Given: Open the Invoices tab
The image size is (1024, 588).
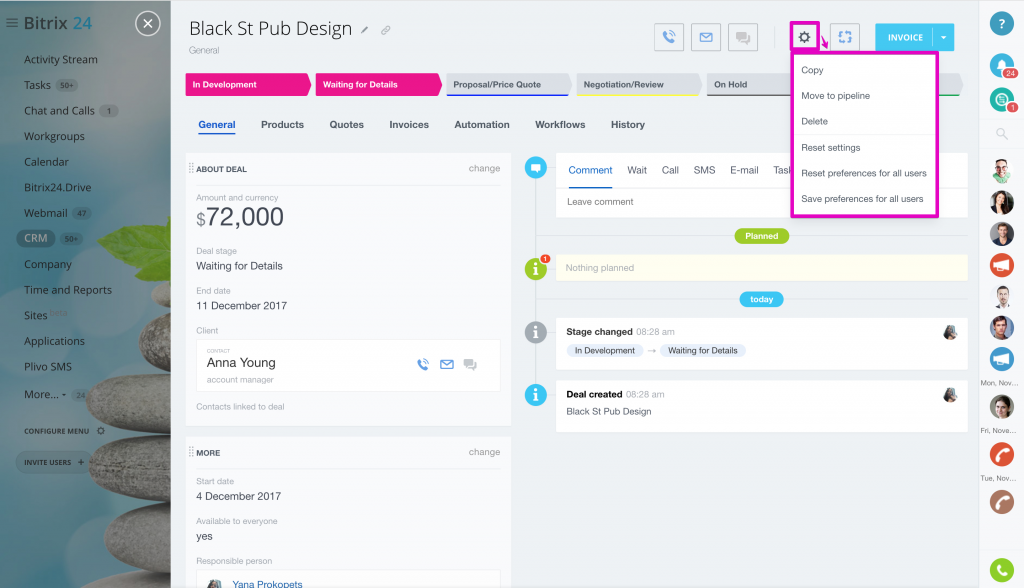Looking at the screenshot, I should tap(409, 124).
